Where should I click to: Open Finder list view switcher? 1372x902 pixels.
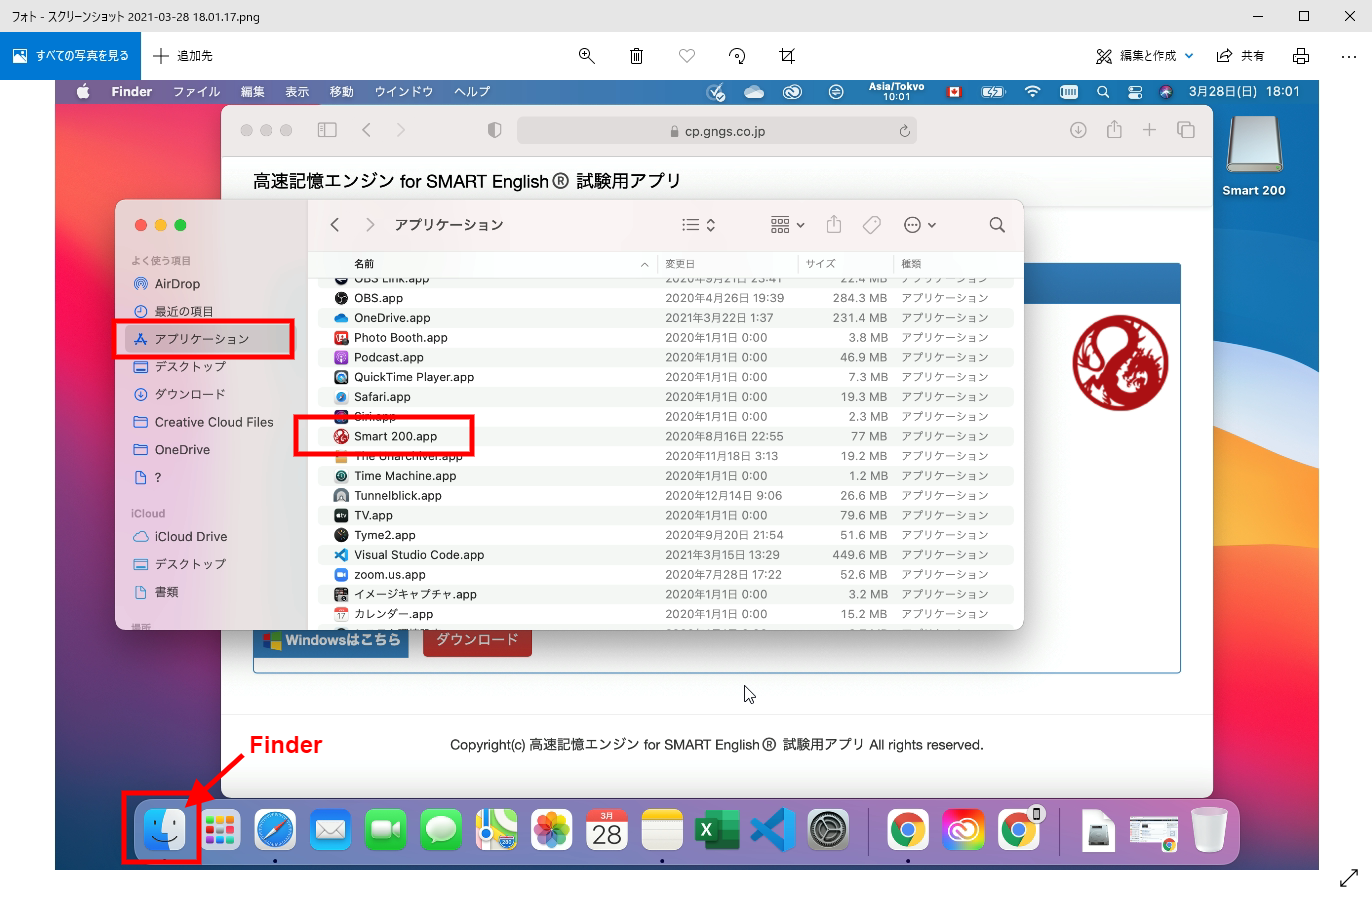click(698, 225)
